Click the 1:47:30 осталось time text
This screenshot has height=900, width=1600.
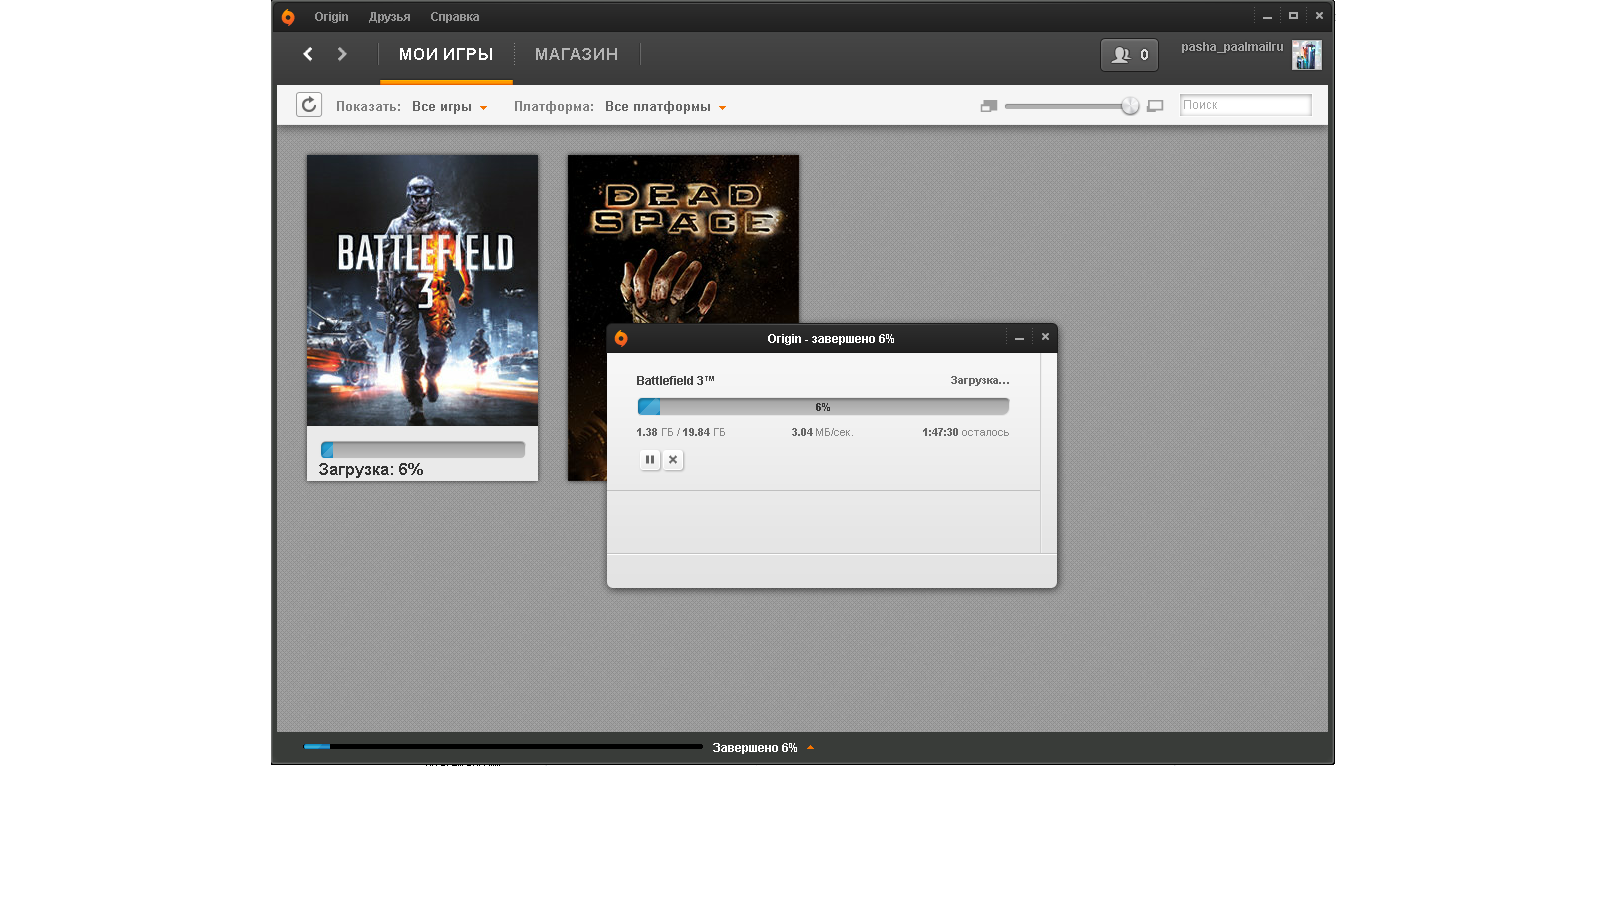tap(965, 432)
